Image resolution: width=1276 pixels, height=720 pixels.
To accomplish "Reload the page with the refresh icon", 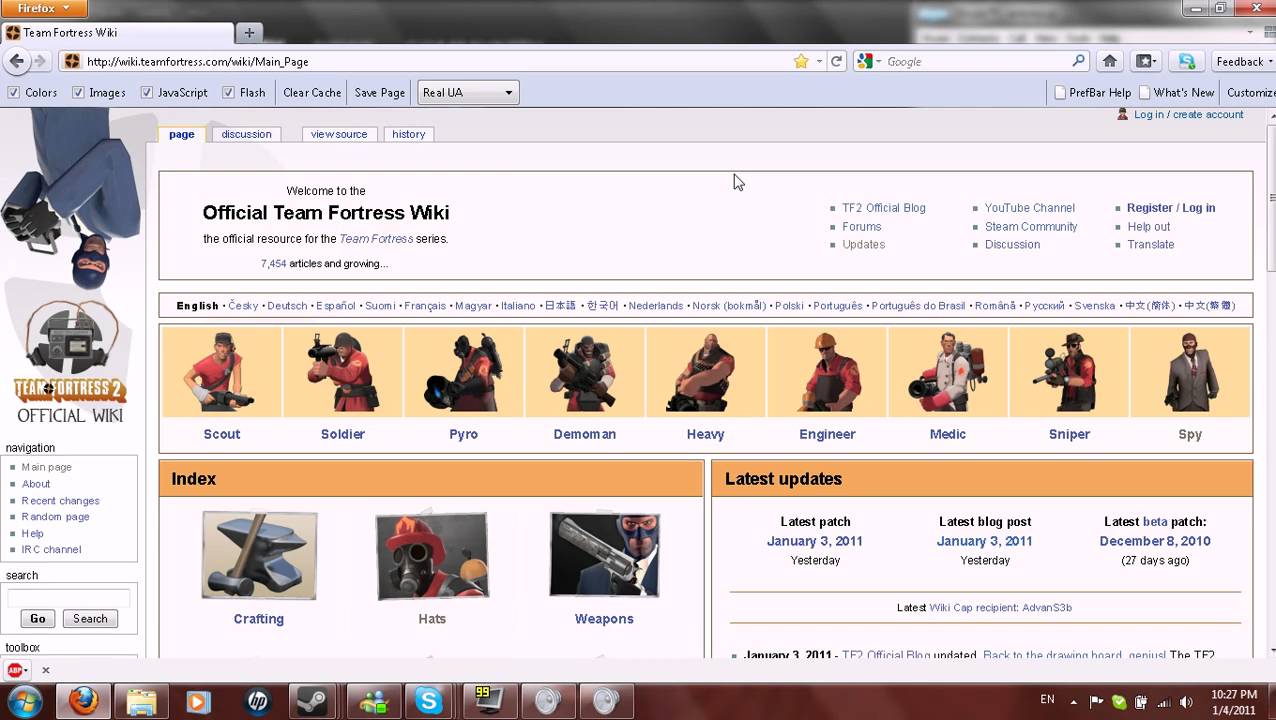I will click(837, 61).
